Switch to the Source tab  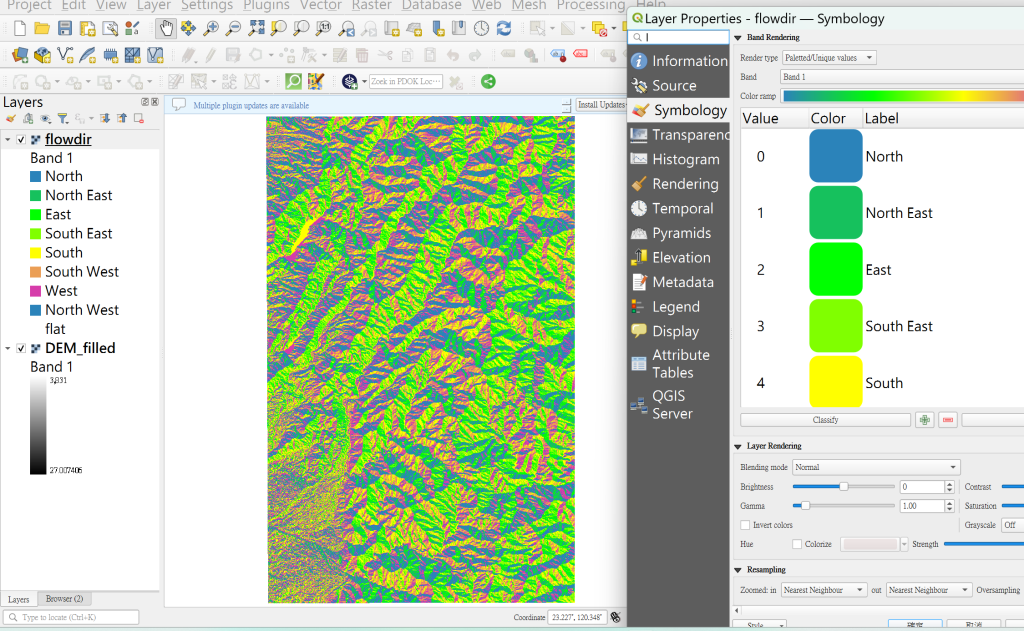[679, 86]
